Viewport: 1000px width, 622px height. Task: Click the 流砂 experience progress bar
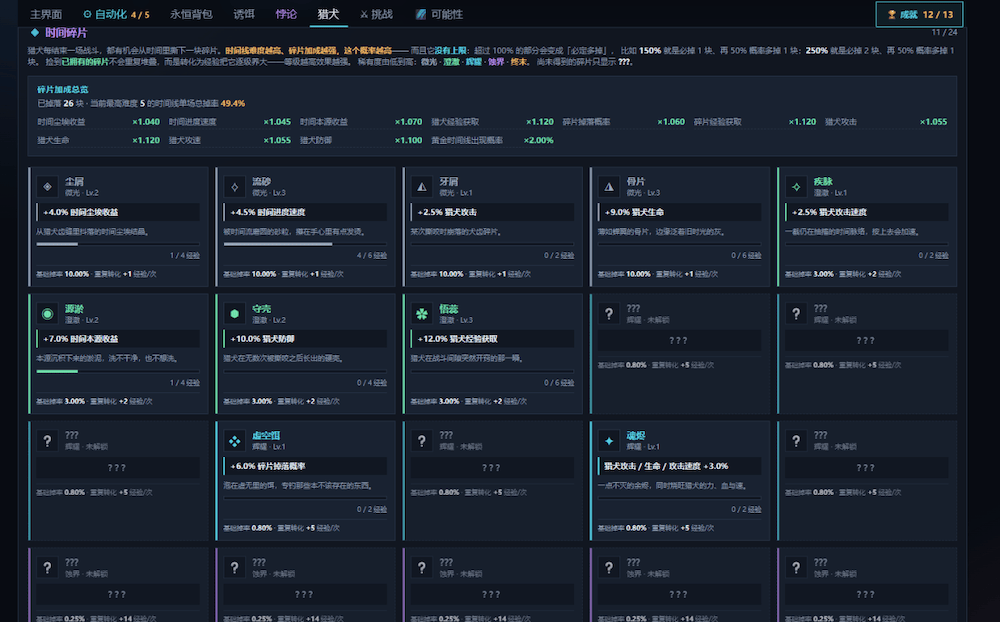coord(305,244)
